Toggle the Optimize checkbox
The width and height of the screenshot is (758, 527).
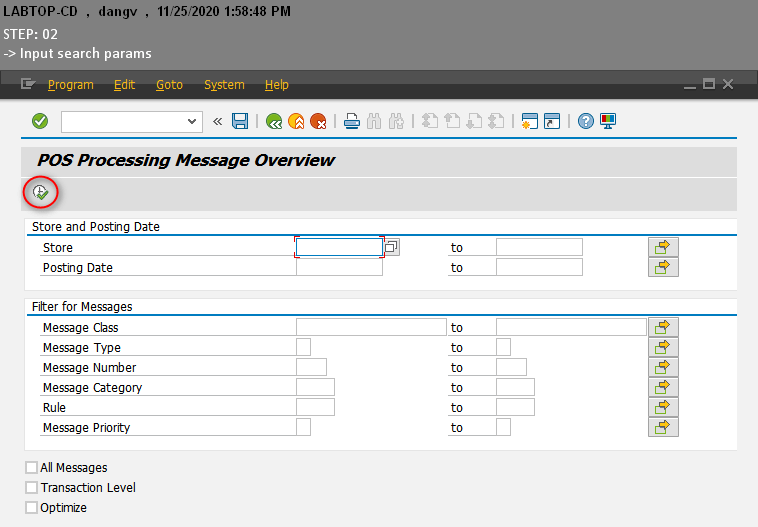point(31,508)
